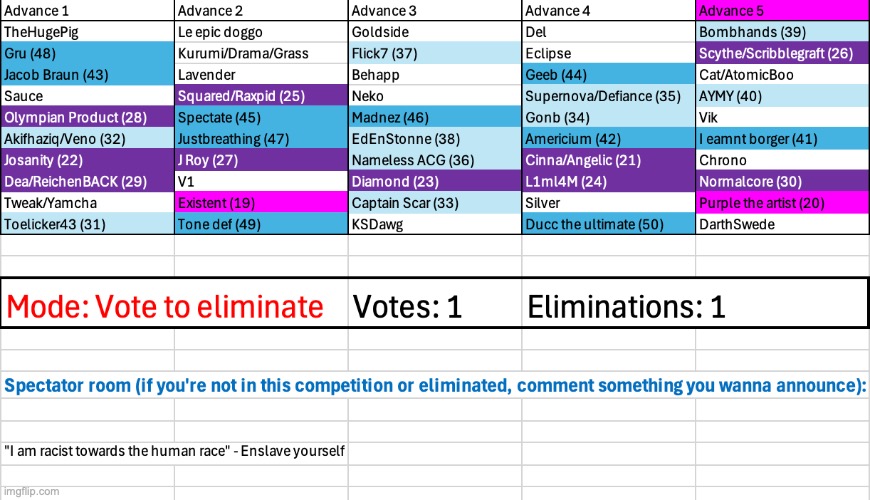Click the Spectator room heading text
Viewport: 870px width, 500px height.
(x=435, y=385)
